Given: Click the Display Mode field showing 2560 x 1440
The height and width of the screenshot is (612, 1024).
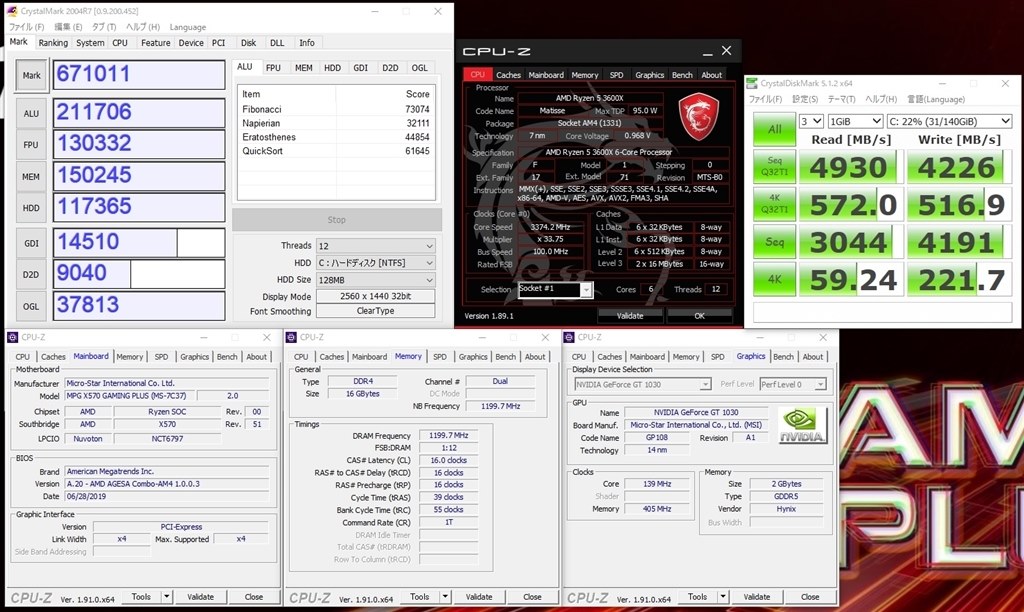Looking at the screenshot, I should pos(376,296).
